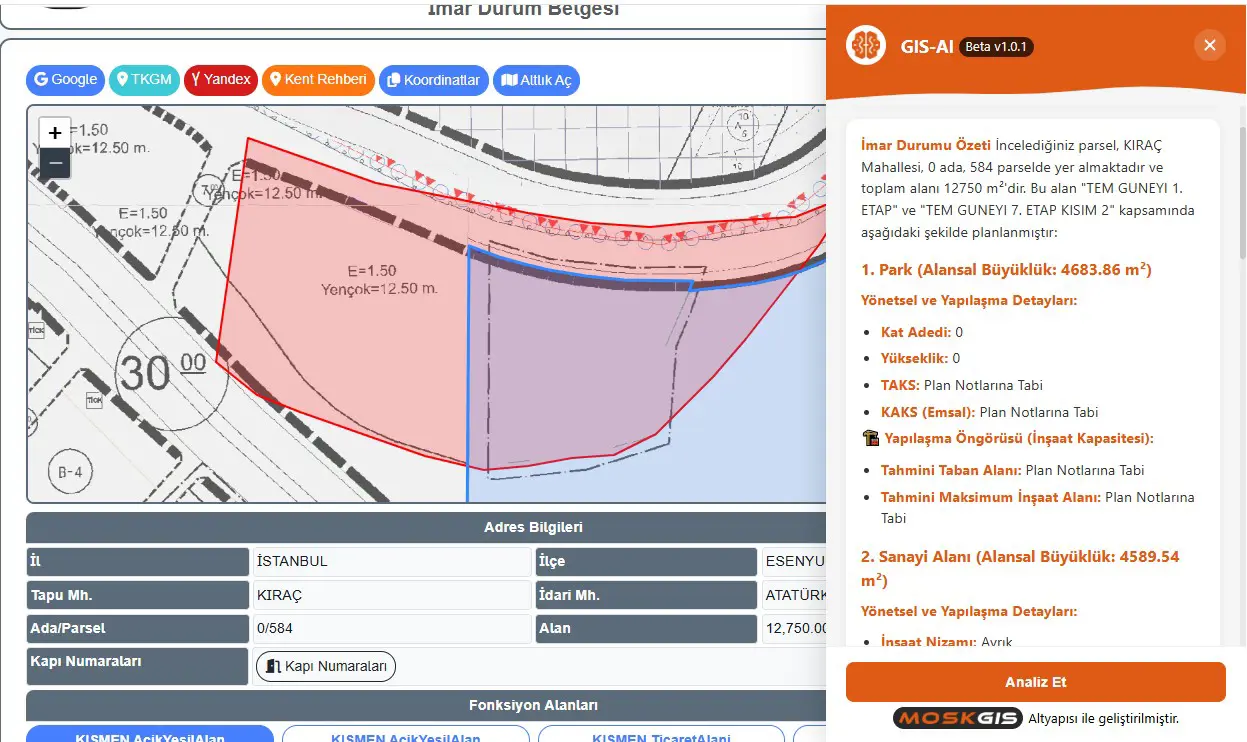
Task: Click the KIRAÇ value beside Tapu Mh.
Action: point(391,595)
